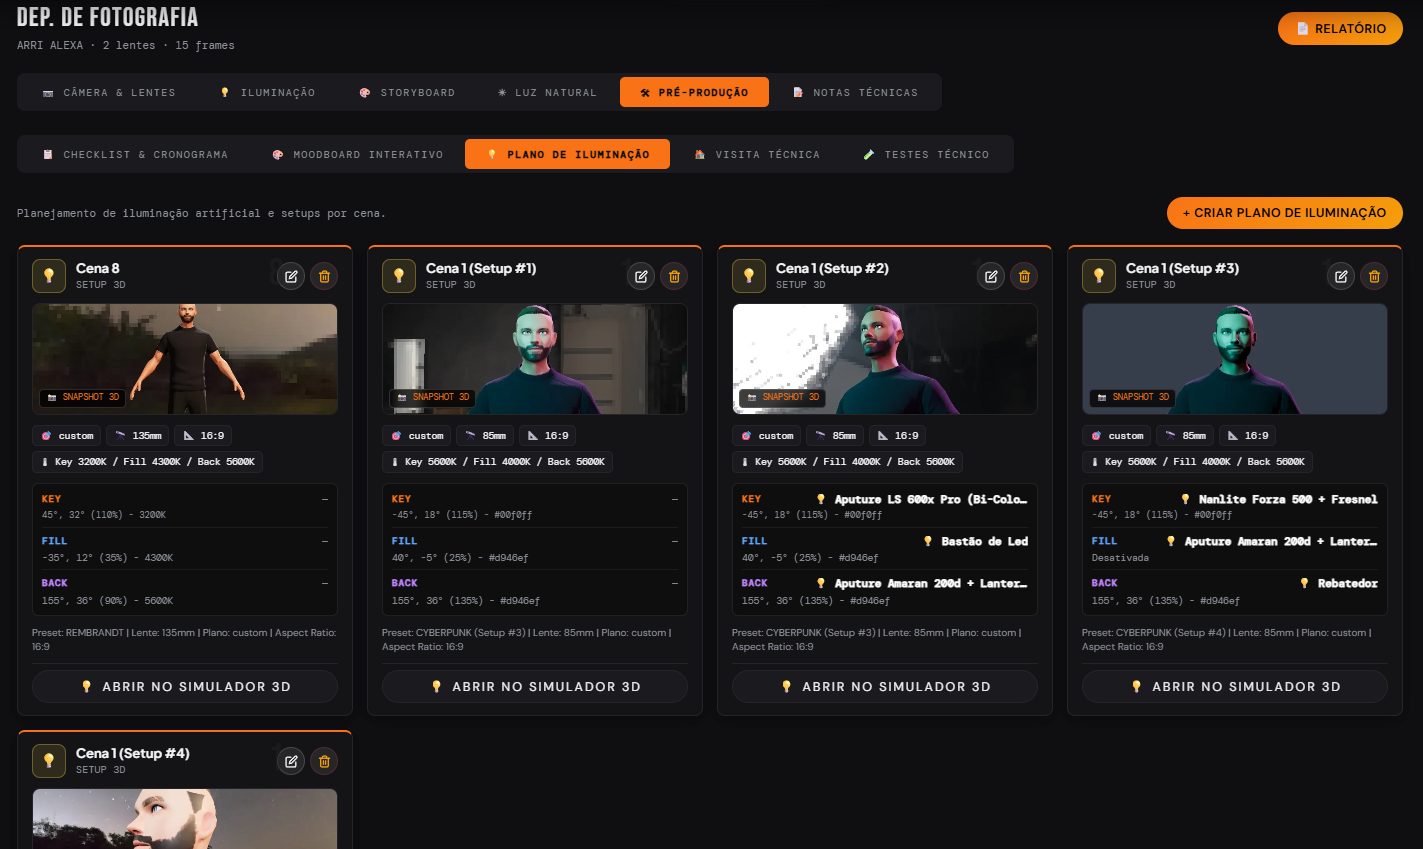1423x849 pixels.
Task: Delete Cena 1 (Setup #3) card
Action: coord(1374,276)
